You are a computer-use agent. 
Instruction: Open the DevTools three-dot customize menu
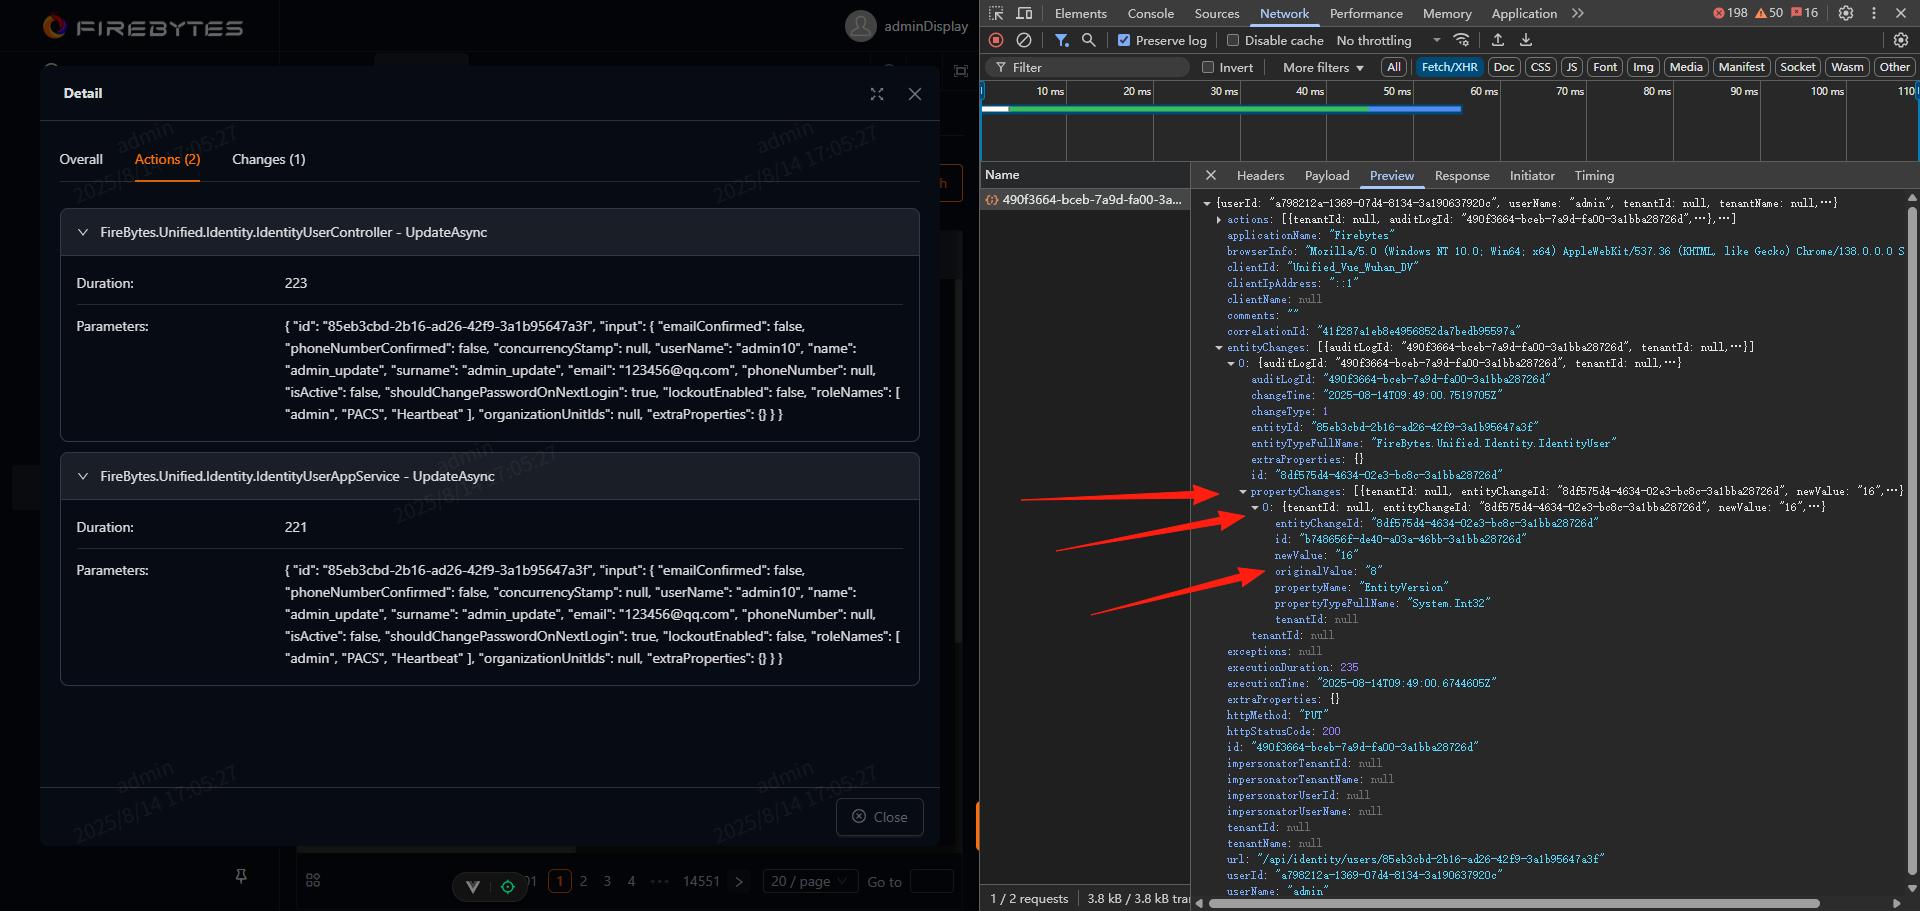pos(1874,13)
